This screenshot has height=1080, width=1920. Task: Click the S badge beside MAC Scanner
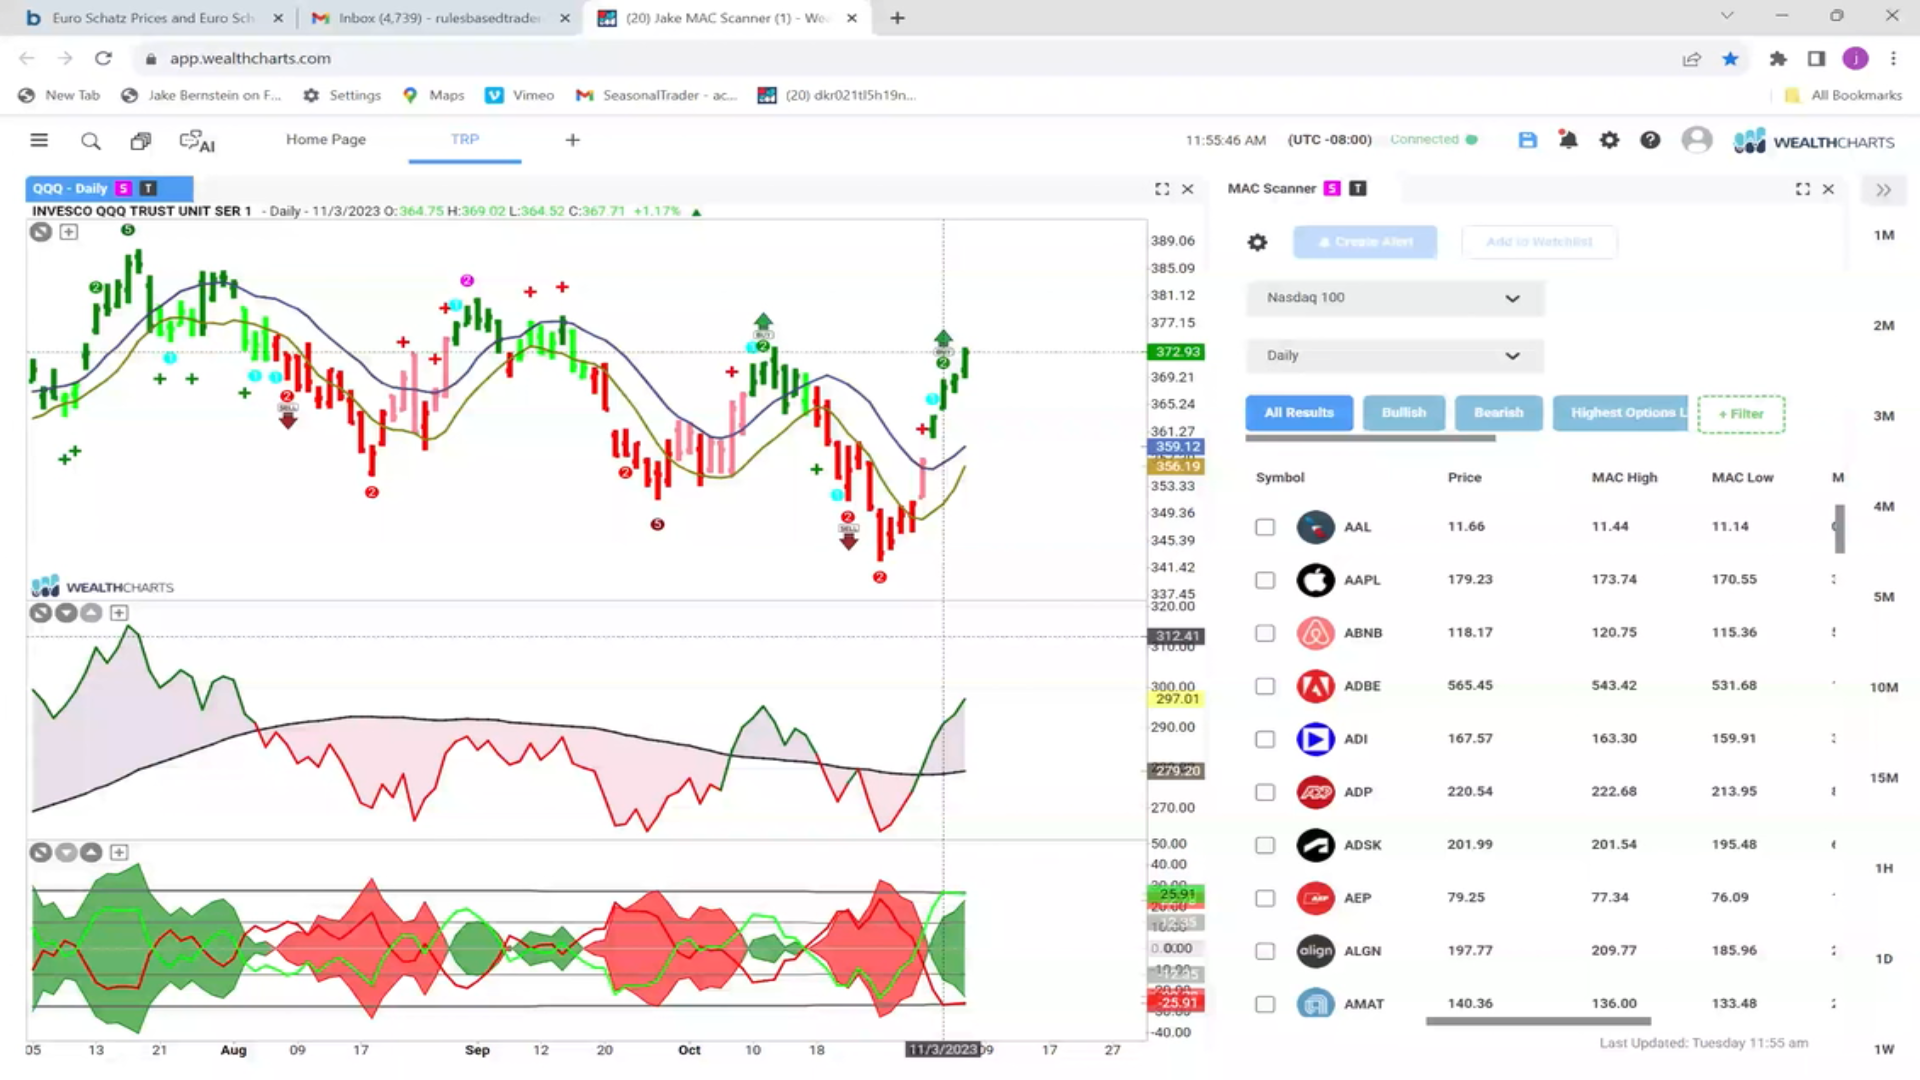pos(1332,188)
